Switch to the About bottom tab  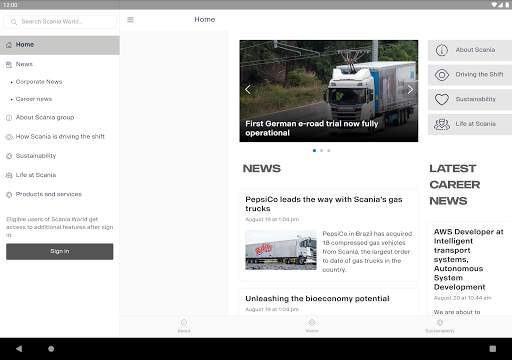(184, 326)
